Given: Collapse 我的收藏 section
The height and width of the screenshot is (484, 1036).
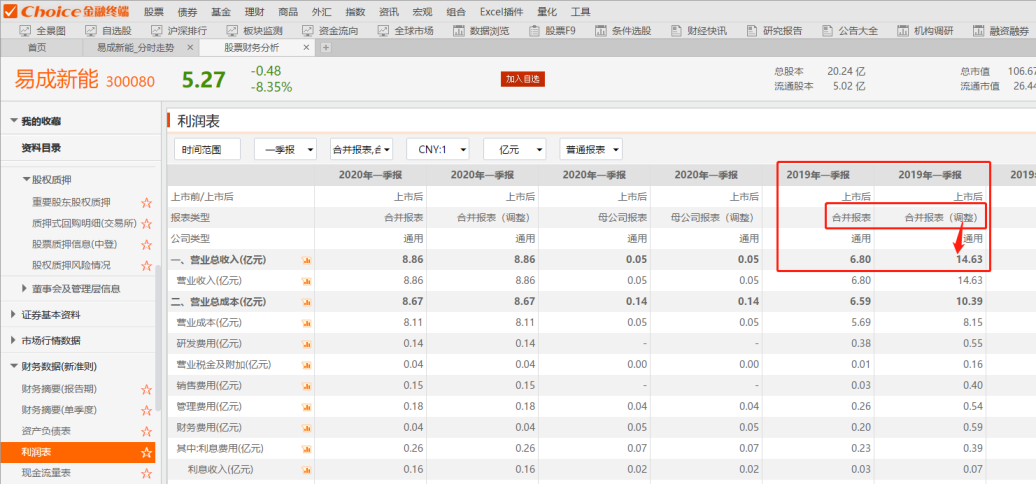Looking at the screenshot, I should (14, 121).
